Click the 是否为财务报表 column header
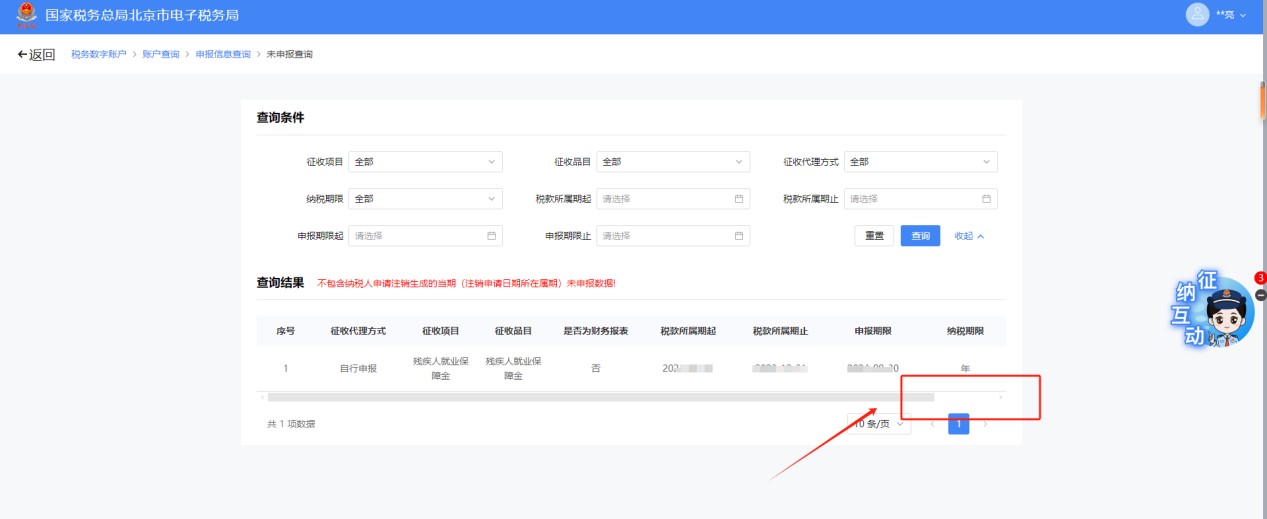This screenshot has width=1267, height=519. (596, 331)
